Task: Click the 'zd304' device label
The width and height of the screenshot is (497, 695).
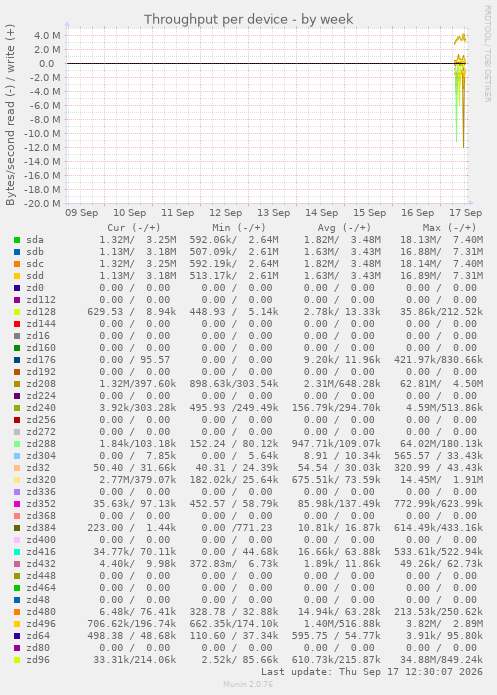Action: click(41, 456)
